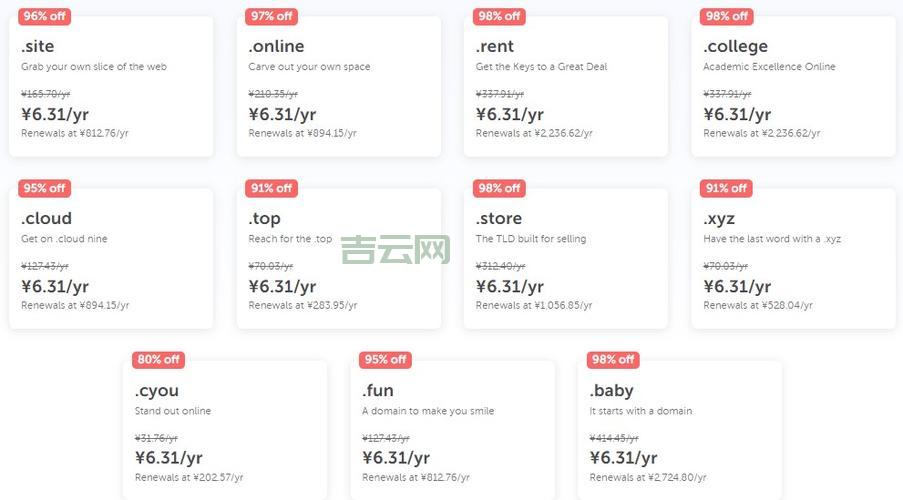Select the .top domain title
This screenshot has height=500, width=903.
click(265, 218)
